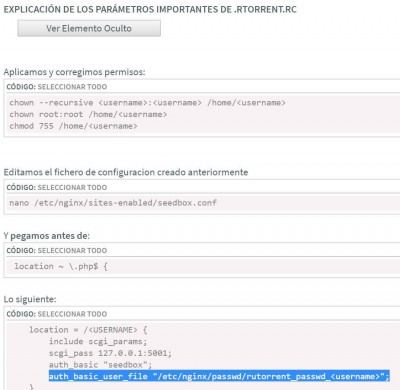Click the Ver Elemento Oculto button
This screenshot has width=400, height=390.
tap(89, 28)
